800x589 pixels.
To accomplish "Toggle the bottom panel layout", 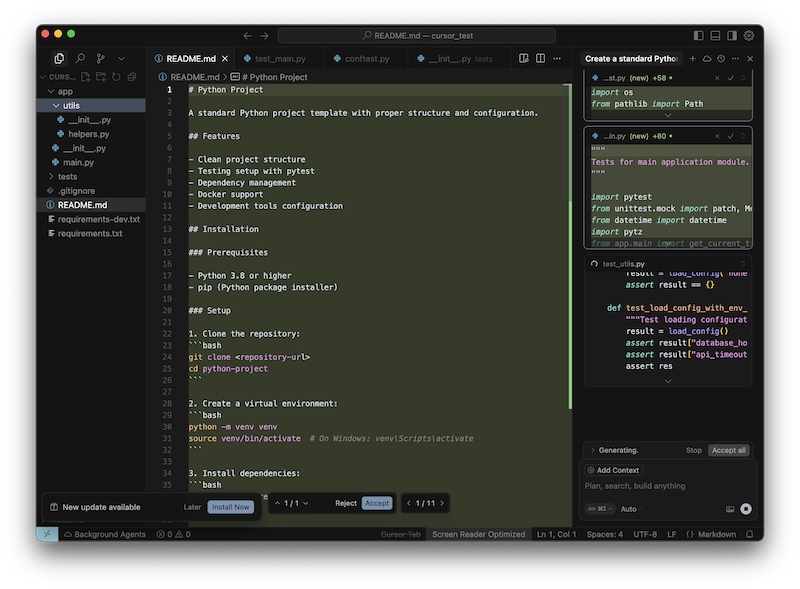I will [715, 35].
